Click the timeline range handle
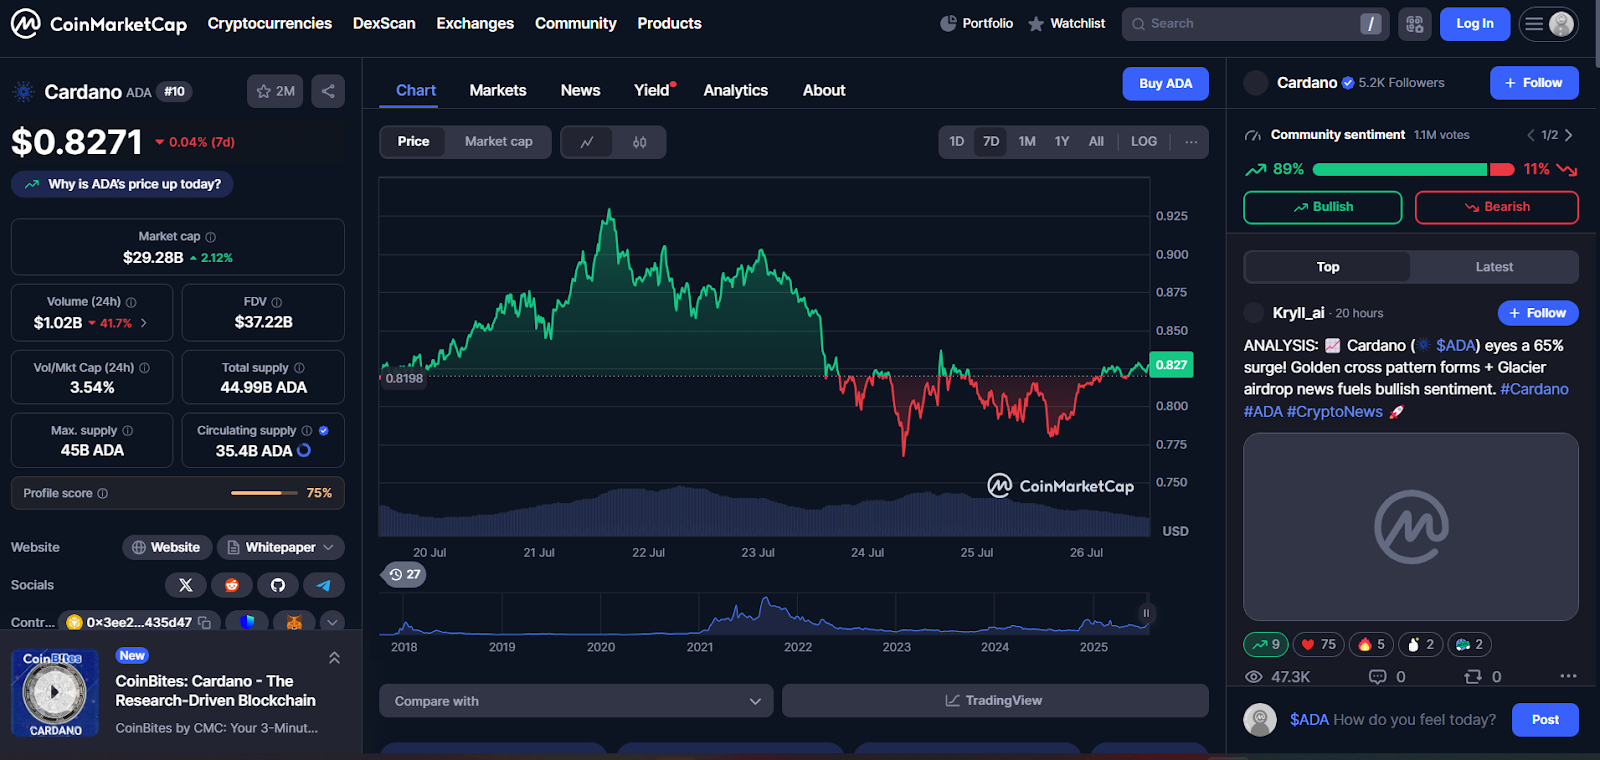Image resolution: width=1600 pixels, height=760 pixels. pos(1146,613)
